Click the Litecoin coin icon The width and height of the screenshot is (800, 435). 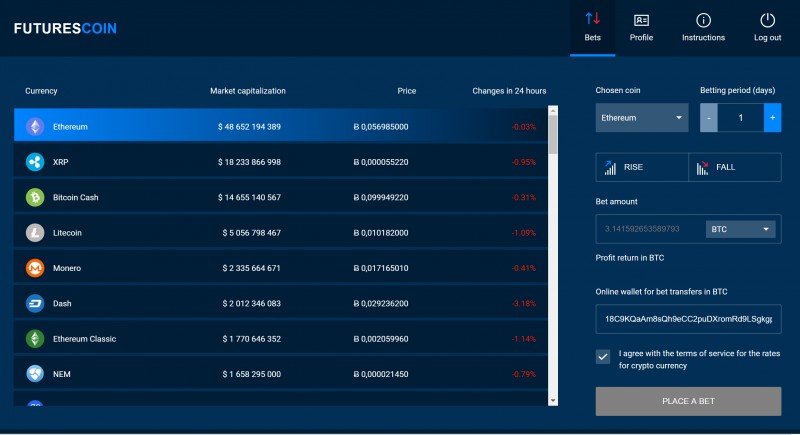[35, 233]
